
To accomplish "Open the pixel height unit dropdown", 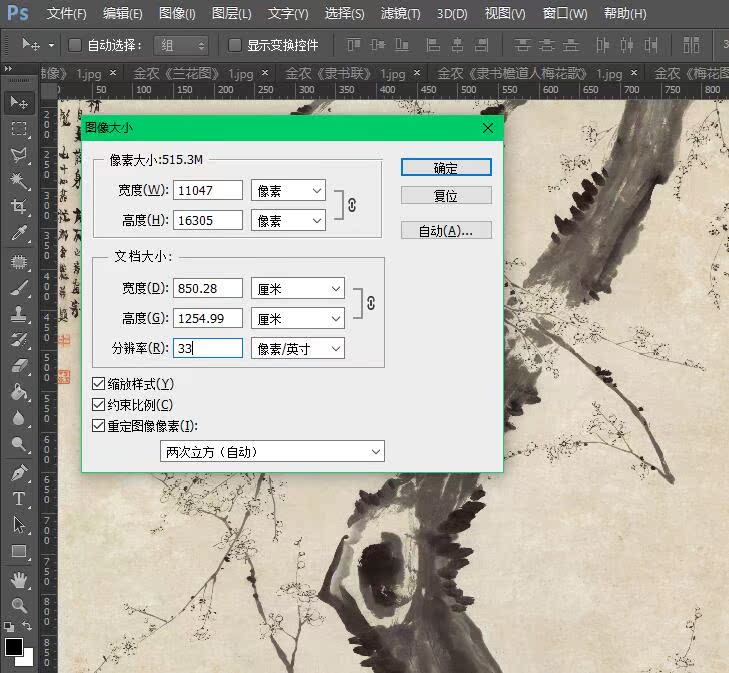I will (x=288, y=221).
